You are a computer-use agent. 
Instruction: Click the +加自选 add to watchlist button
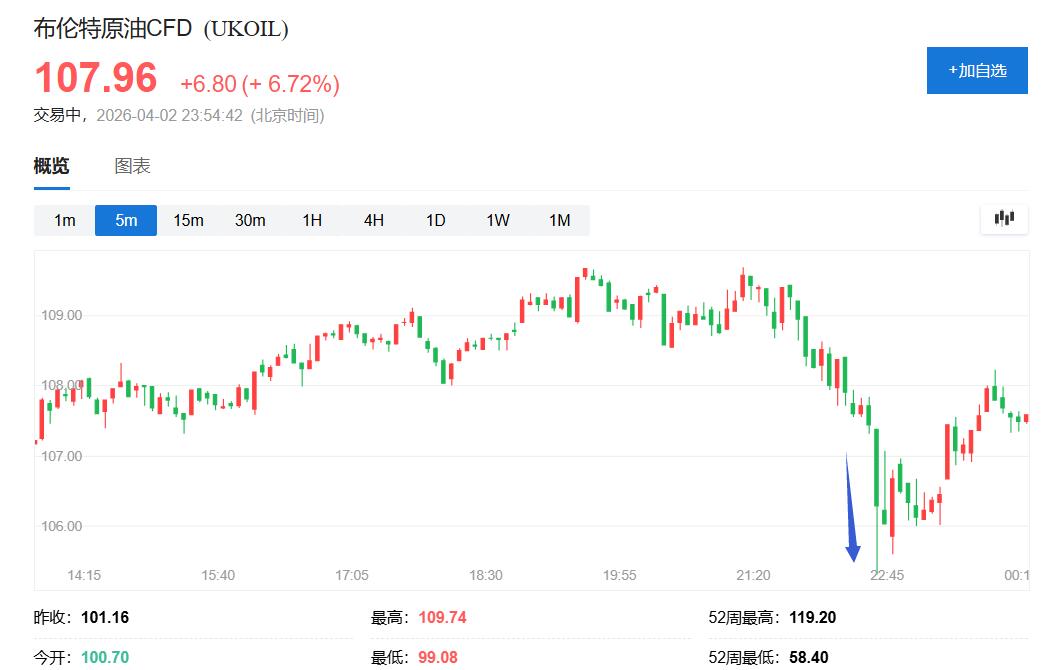coord(976,70)
